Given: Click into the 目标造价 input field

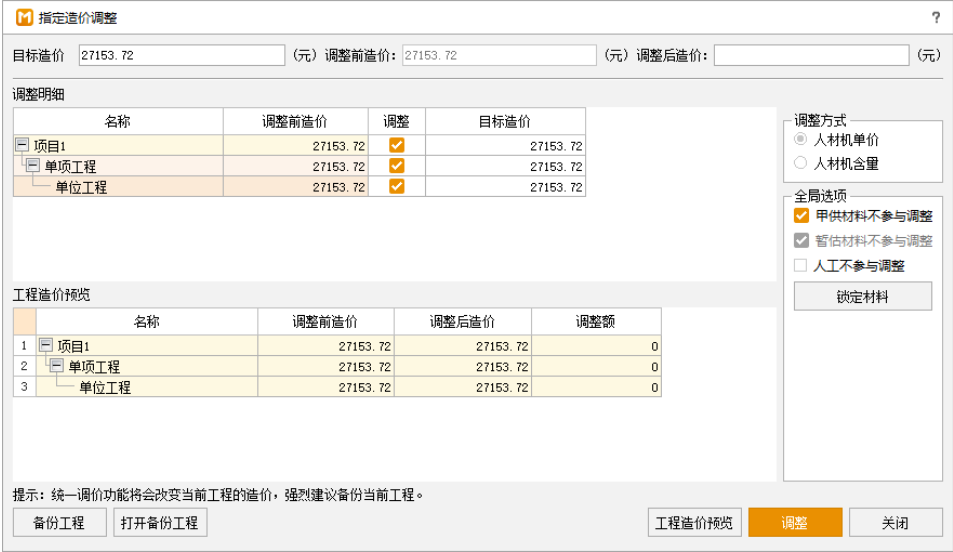Looking at the screenshot, I should [x=182, y=56].
